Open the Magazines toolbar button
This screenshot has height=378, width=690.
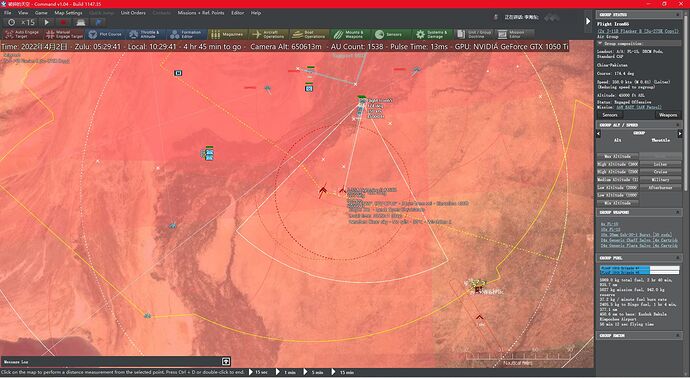click(x=228, y=34)
